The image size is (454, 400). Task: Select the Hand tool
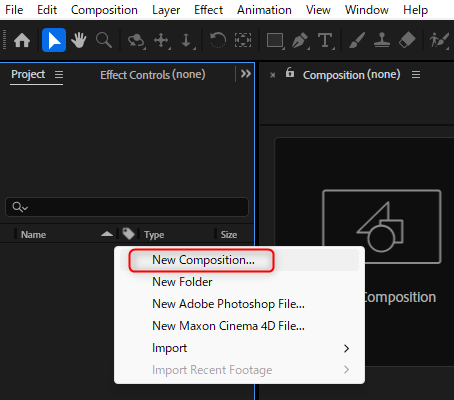(x=79, y=40)
